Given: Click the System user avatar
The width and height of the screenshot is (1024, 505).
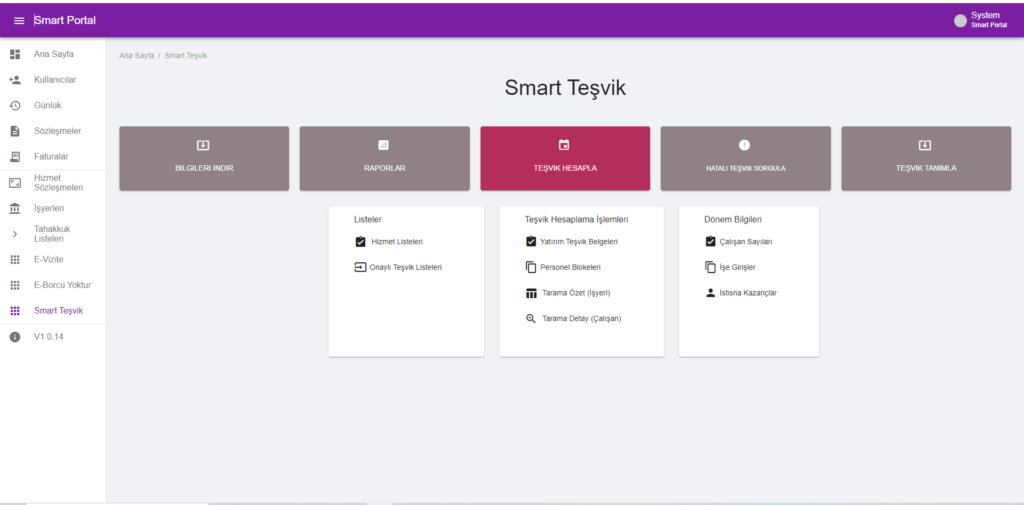Looking at the screenshot, I should click(x=960, y=20).
